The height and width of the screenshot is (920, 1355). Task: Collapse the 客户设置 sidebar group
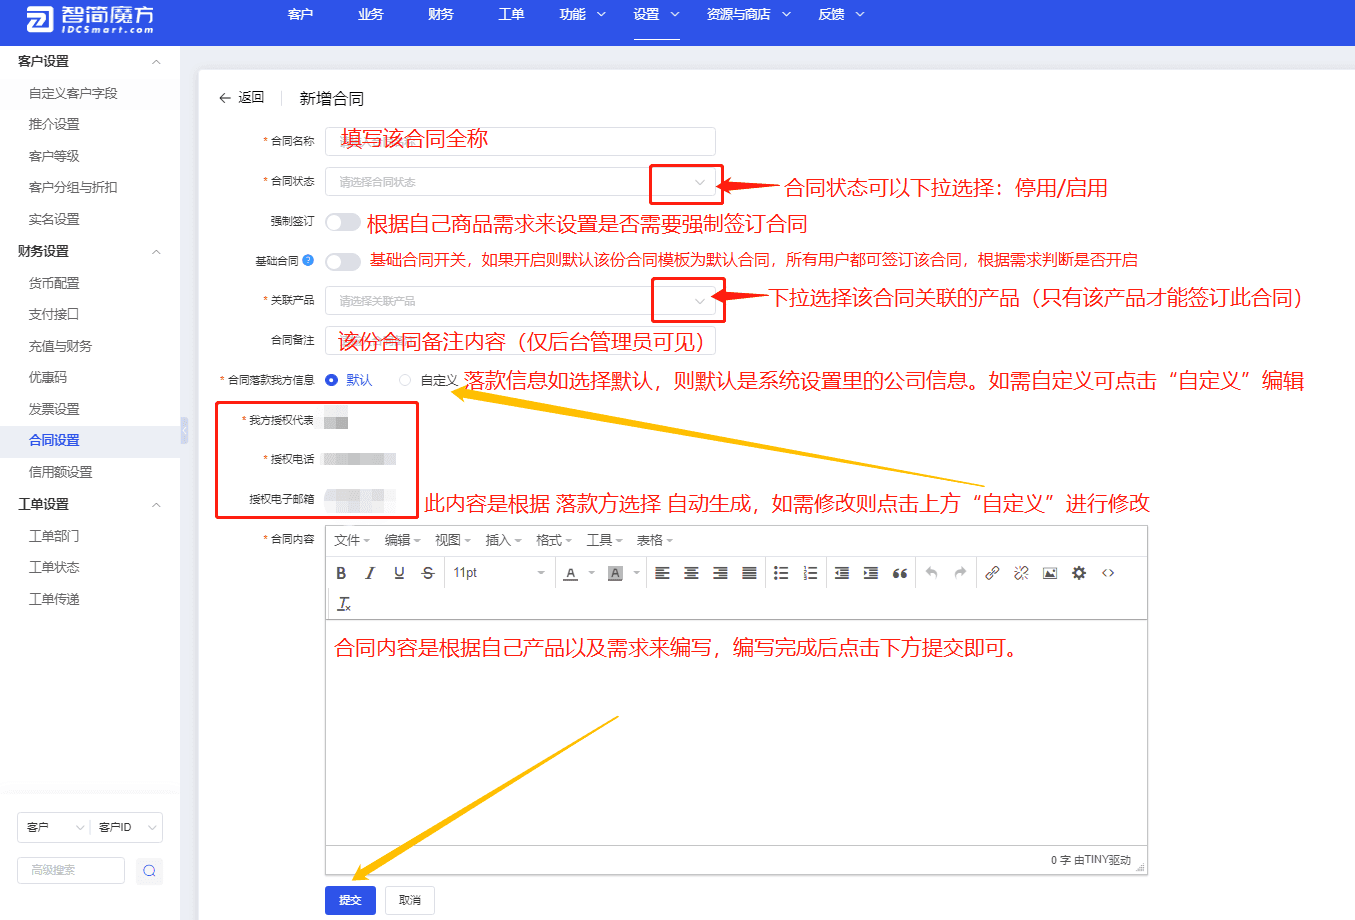pyautogui.click(x=156, y=62)
